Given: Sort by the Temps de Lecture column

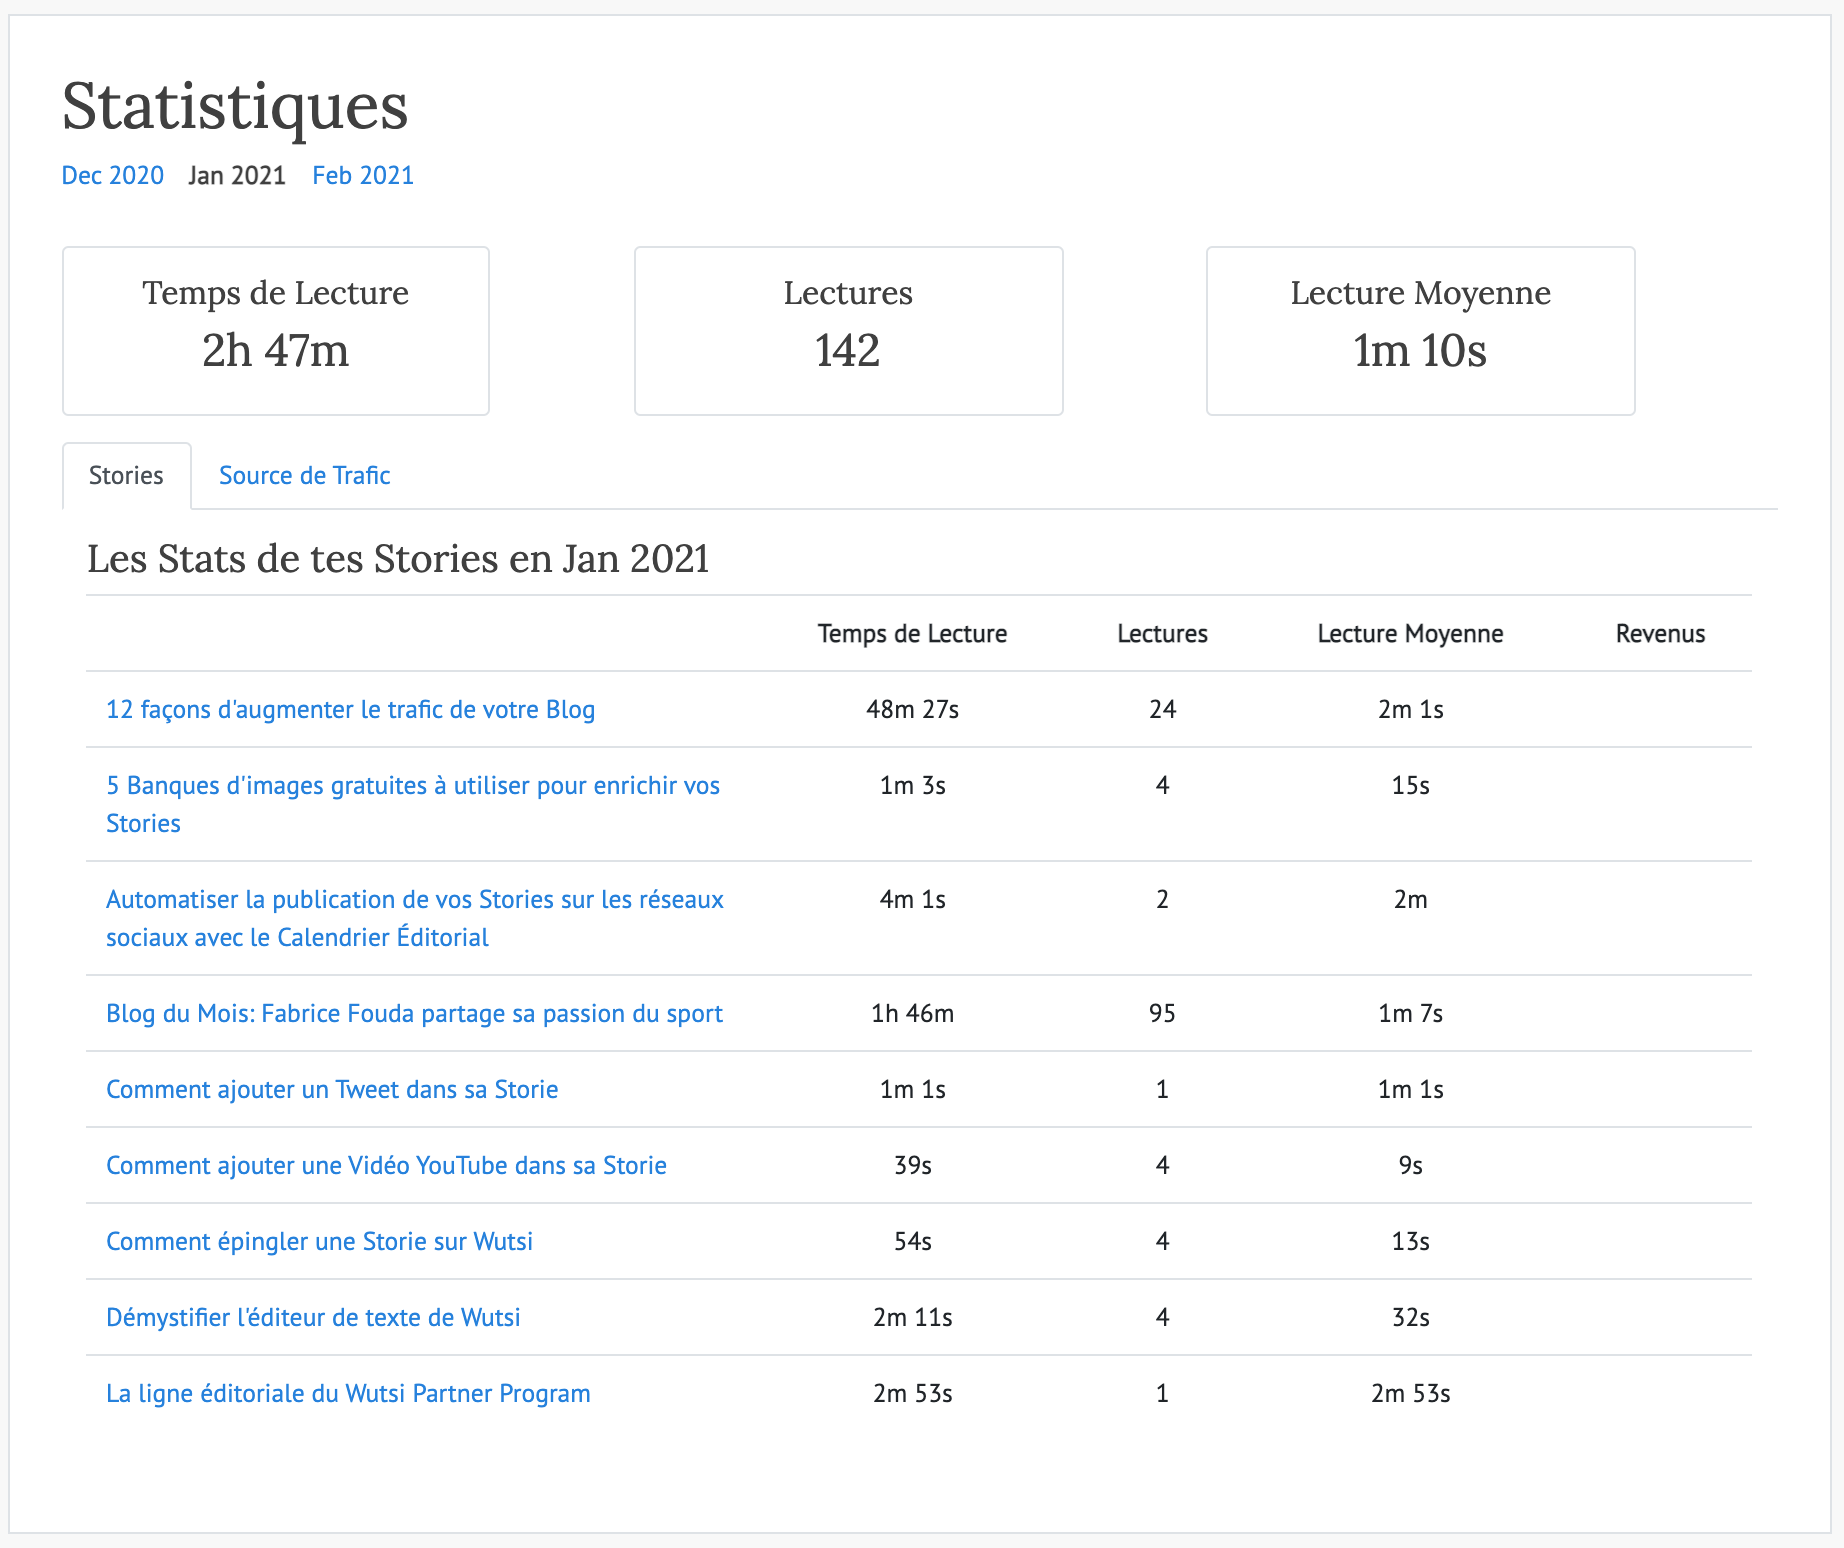Looking at the screenshot, I should (911, 633).
